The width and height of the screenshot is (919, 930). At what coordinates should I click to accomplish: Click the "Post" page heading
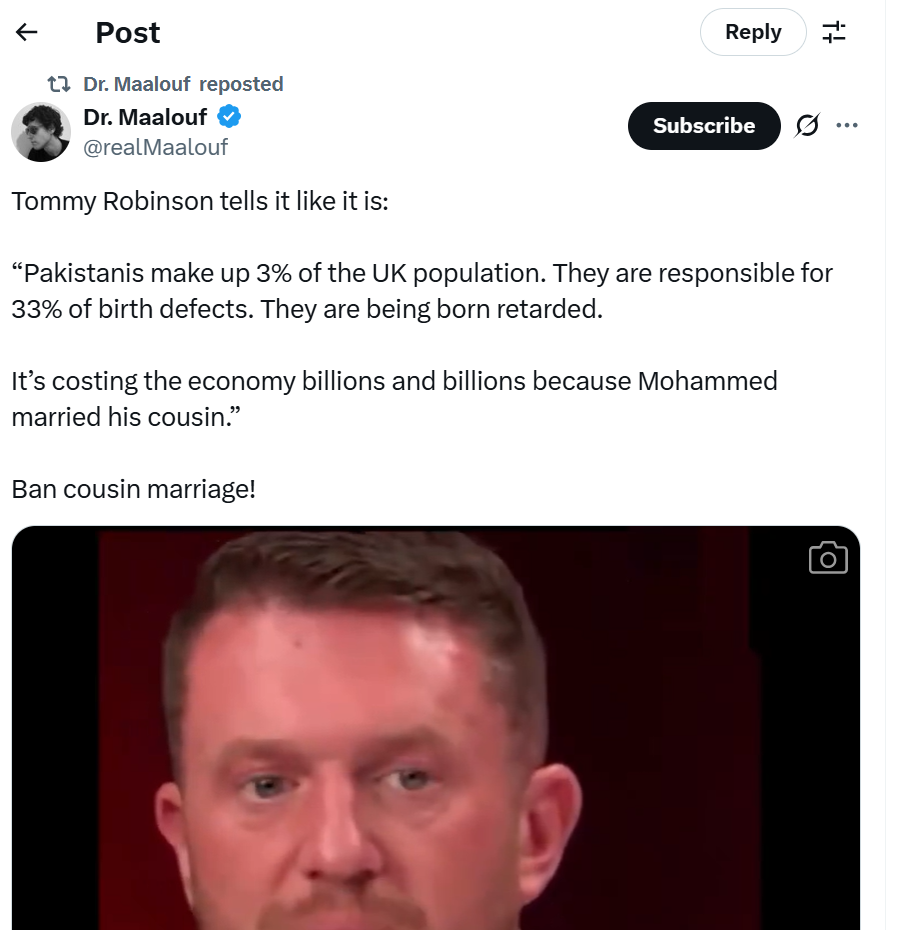128,32
